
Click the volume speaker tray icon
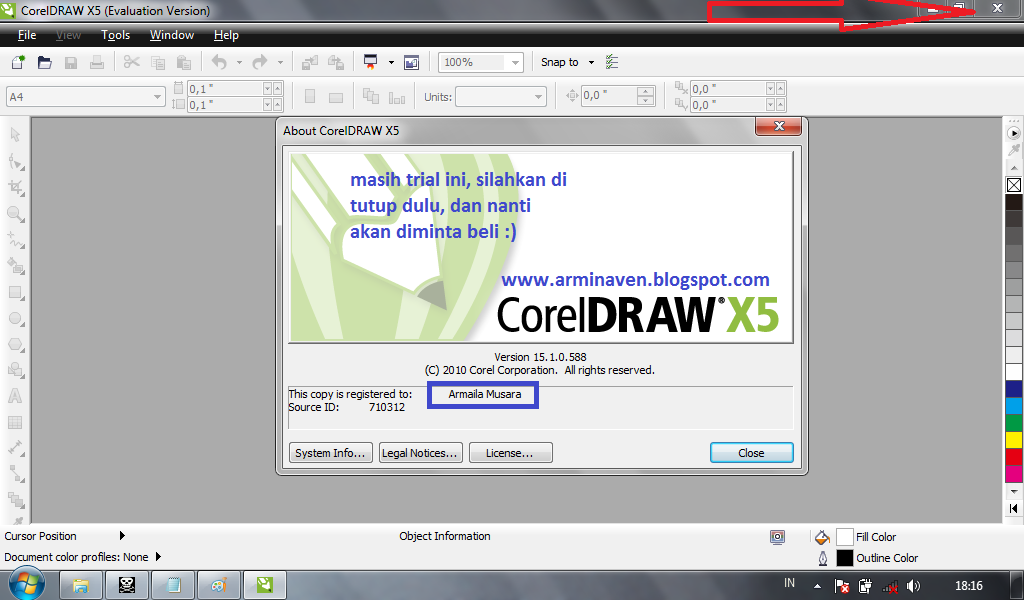pos(913,586)
